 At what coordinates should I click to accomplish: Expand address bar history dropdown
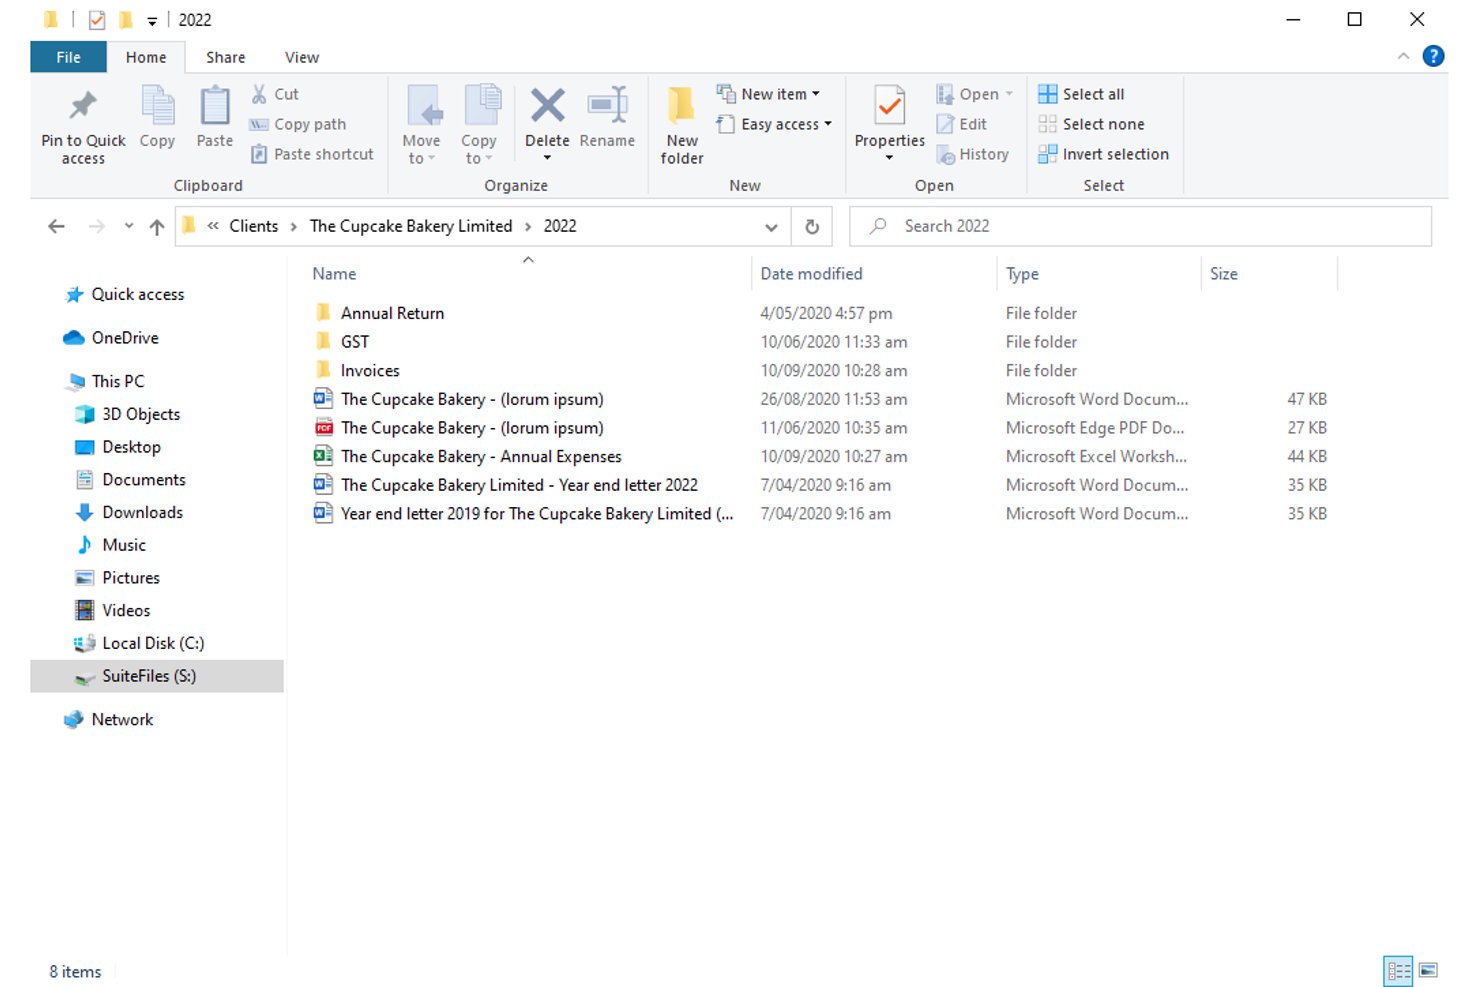[771, 227]
